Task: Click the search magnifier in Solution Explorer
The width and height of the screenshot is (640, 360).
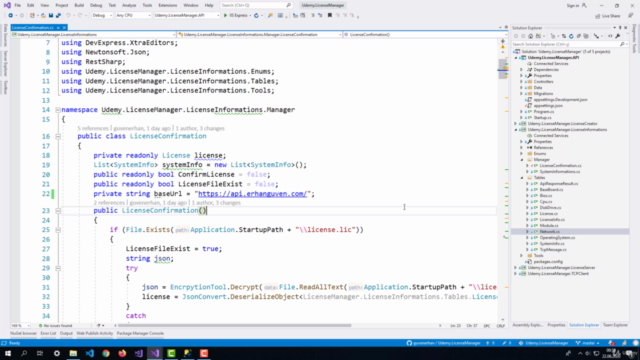Action: click(x=622, y=44)
